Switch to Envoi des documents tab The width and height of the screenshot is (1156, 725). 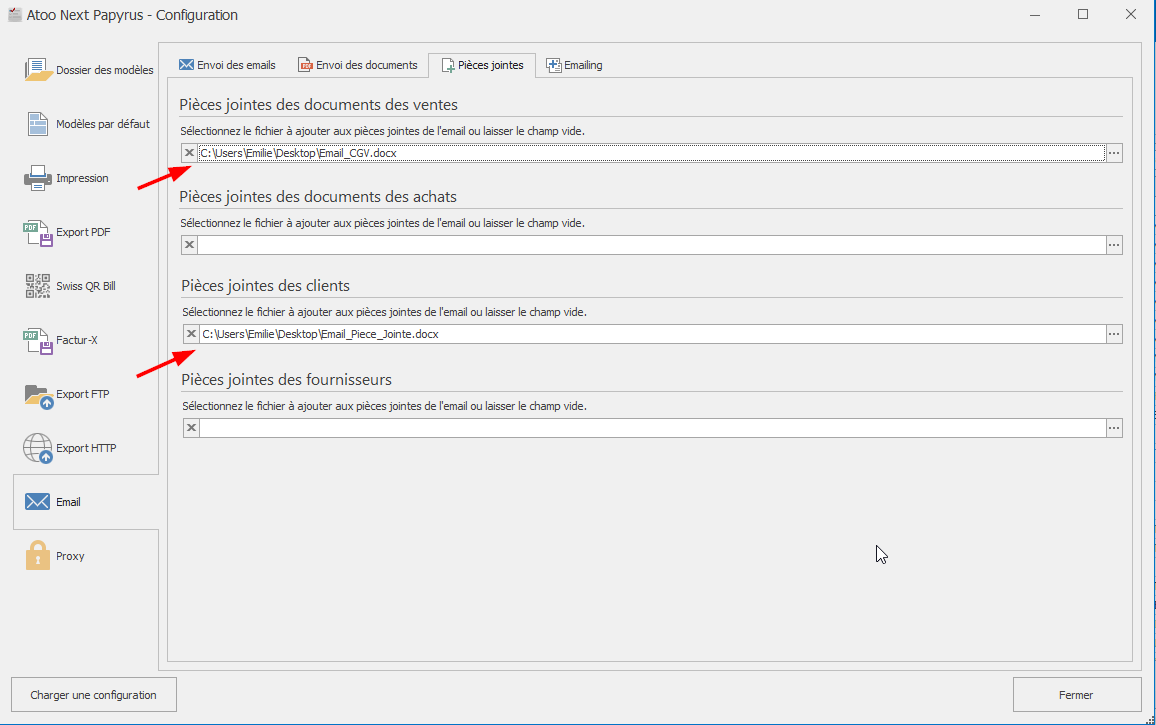(357, 65)
